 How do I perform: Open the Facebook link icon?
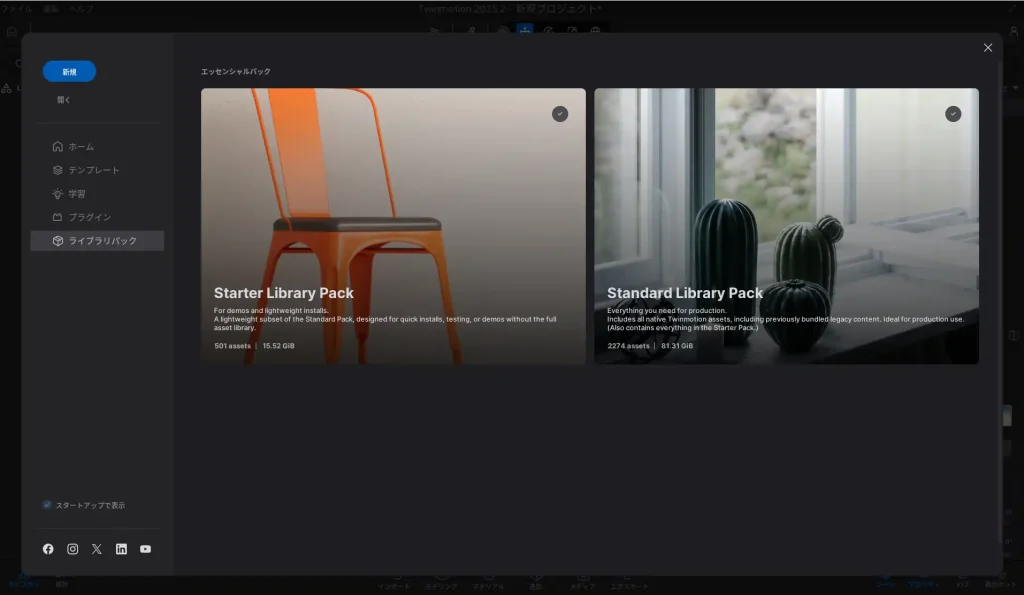pyautogui.click(x=48, y=549)
